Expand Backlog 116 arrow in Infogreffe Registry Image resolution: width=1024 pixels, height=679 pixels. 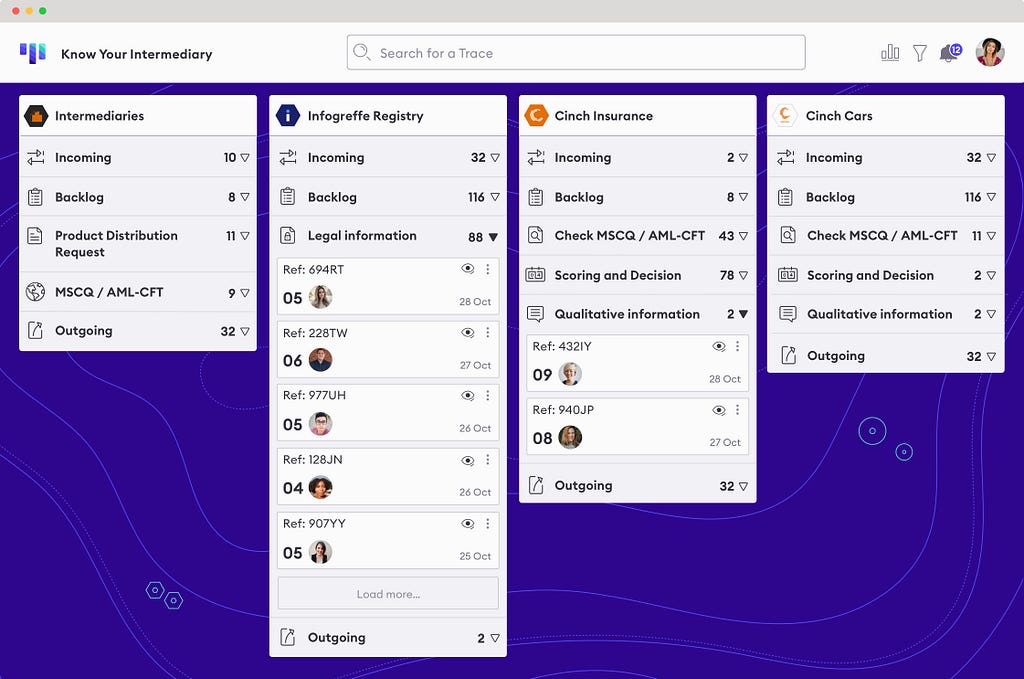[494, 197]
